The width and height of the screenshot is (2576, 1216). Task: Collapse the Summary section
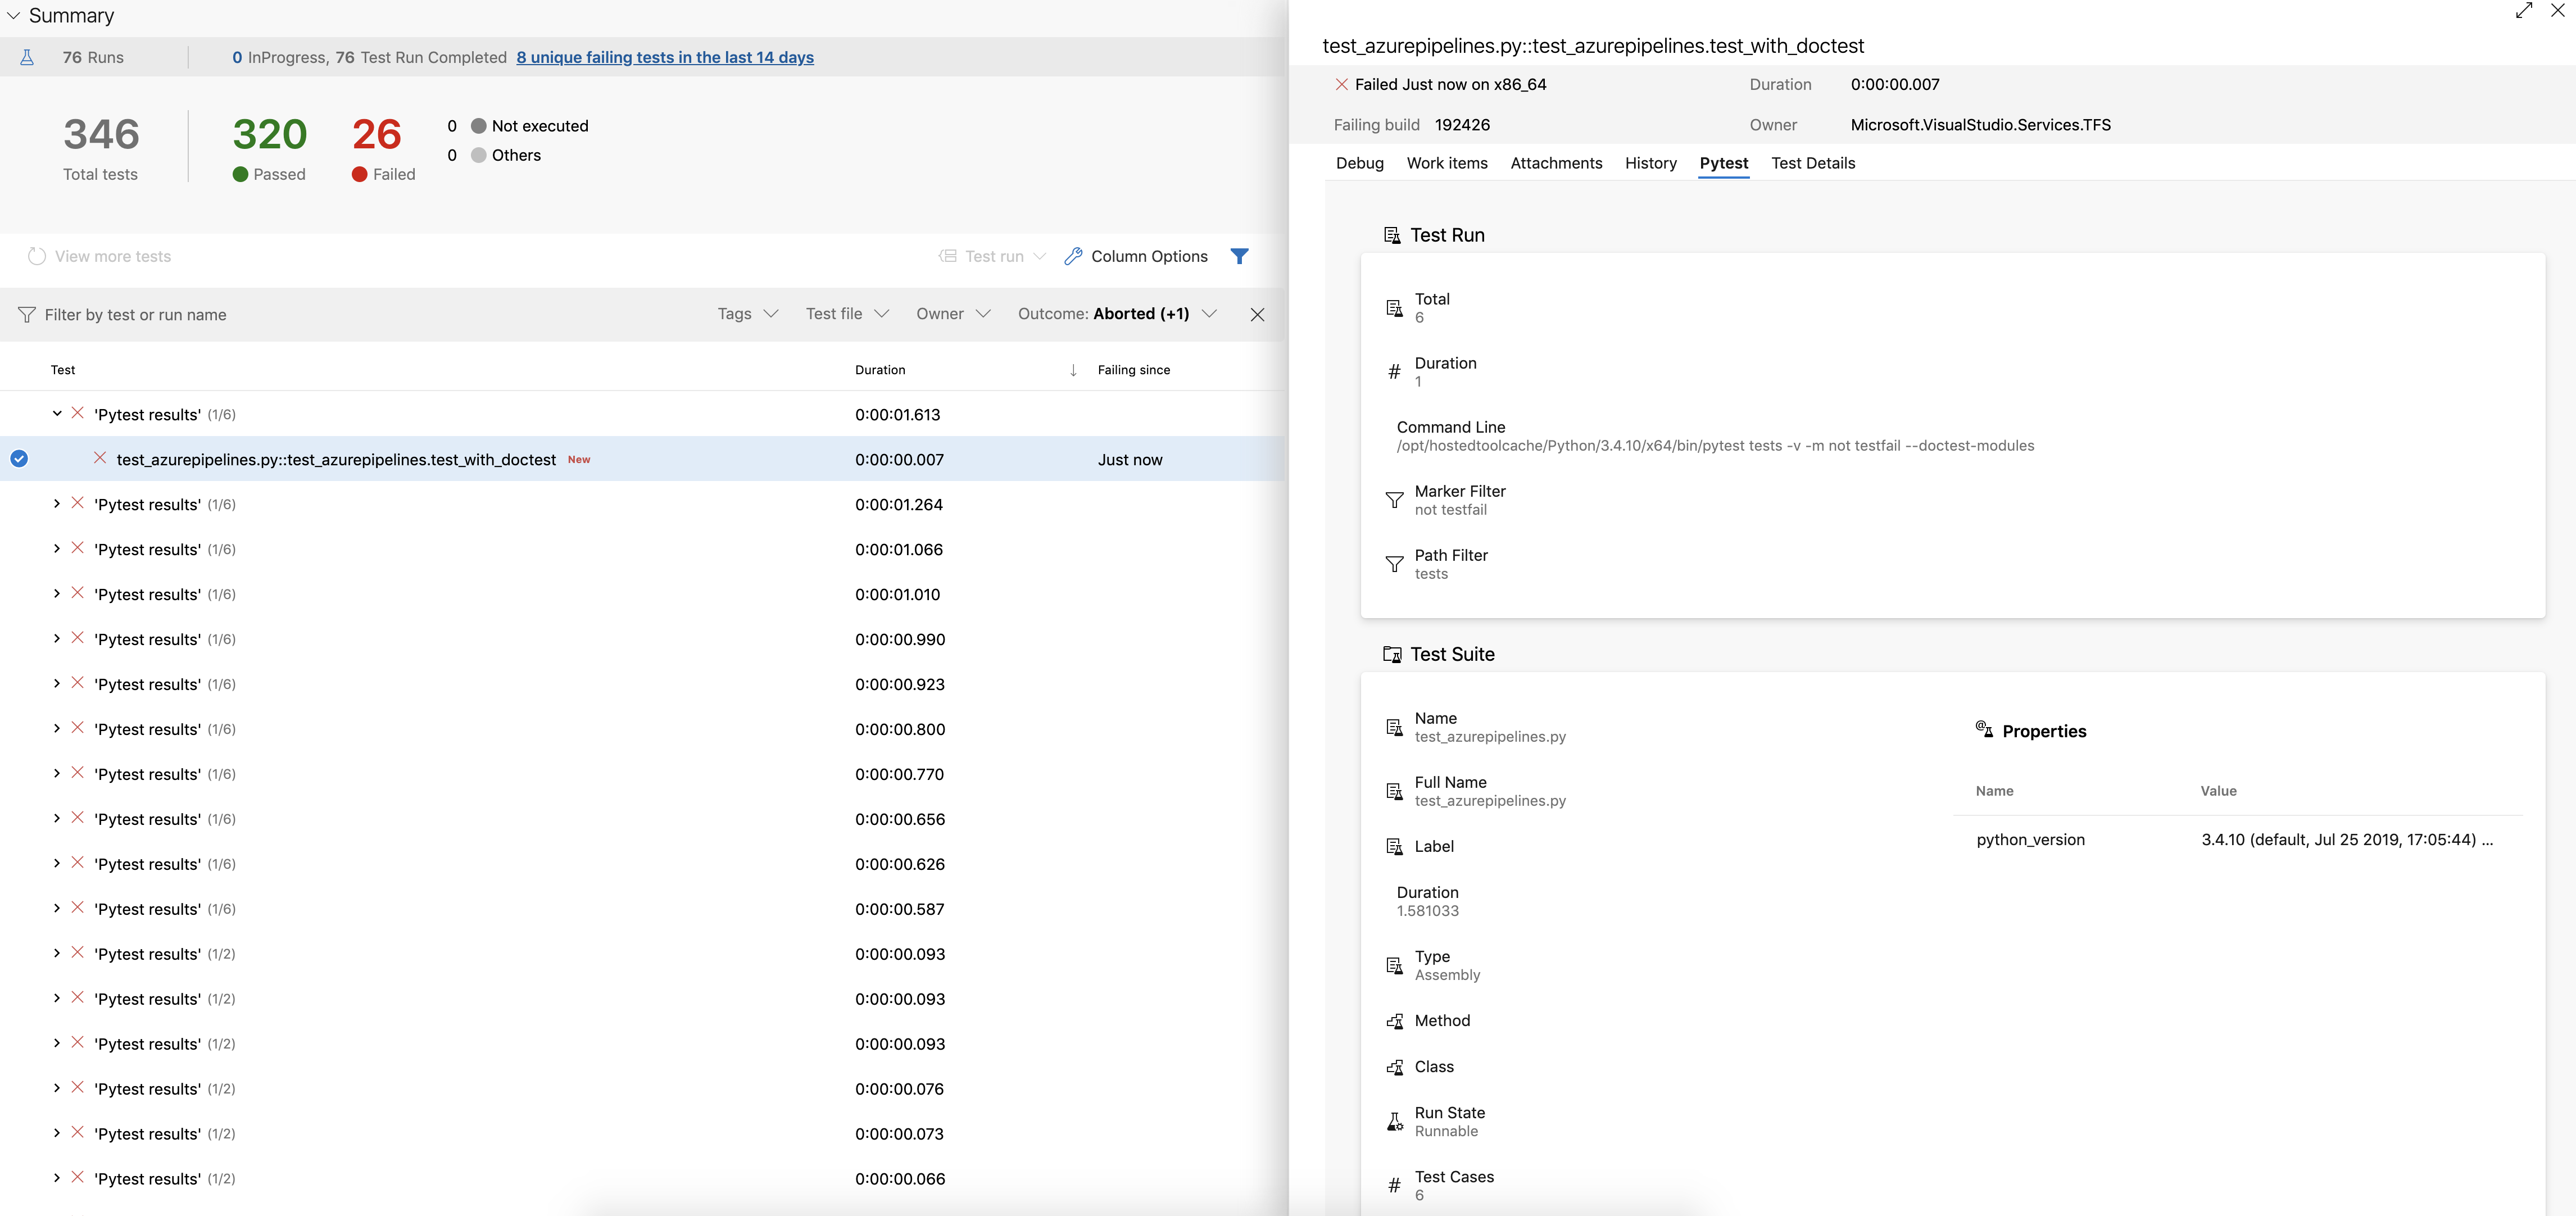click(x=13, y=15)
